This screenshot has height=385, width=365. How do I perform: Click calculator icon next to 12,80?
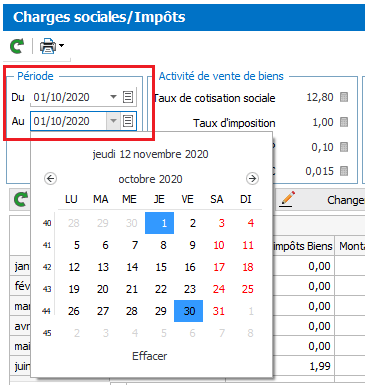pyautogui.click(x=344, y=97)
